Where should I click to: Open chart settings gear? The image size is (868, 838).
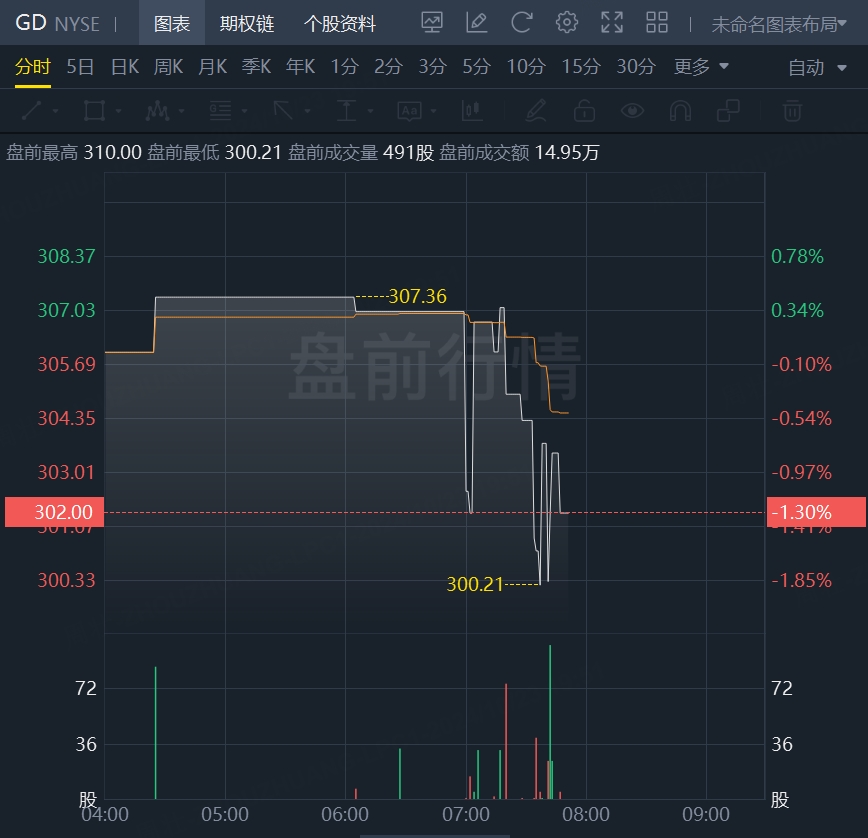tap(567, 23)
